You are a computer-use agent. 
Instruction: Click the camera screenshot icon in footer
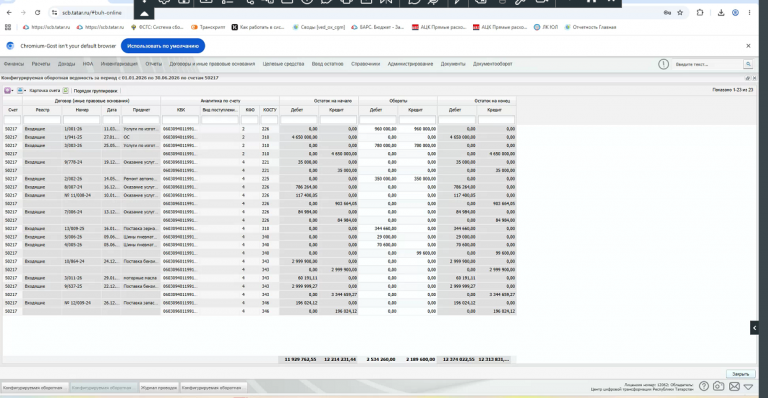tap(719, 386)
